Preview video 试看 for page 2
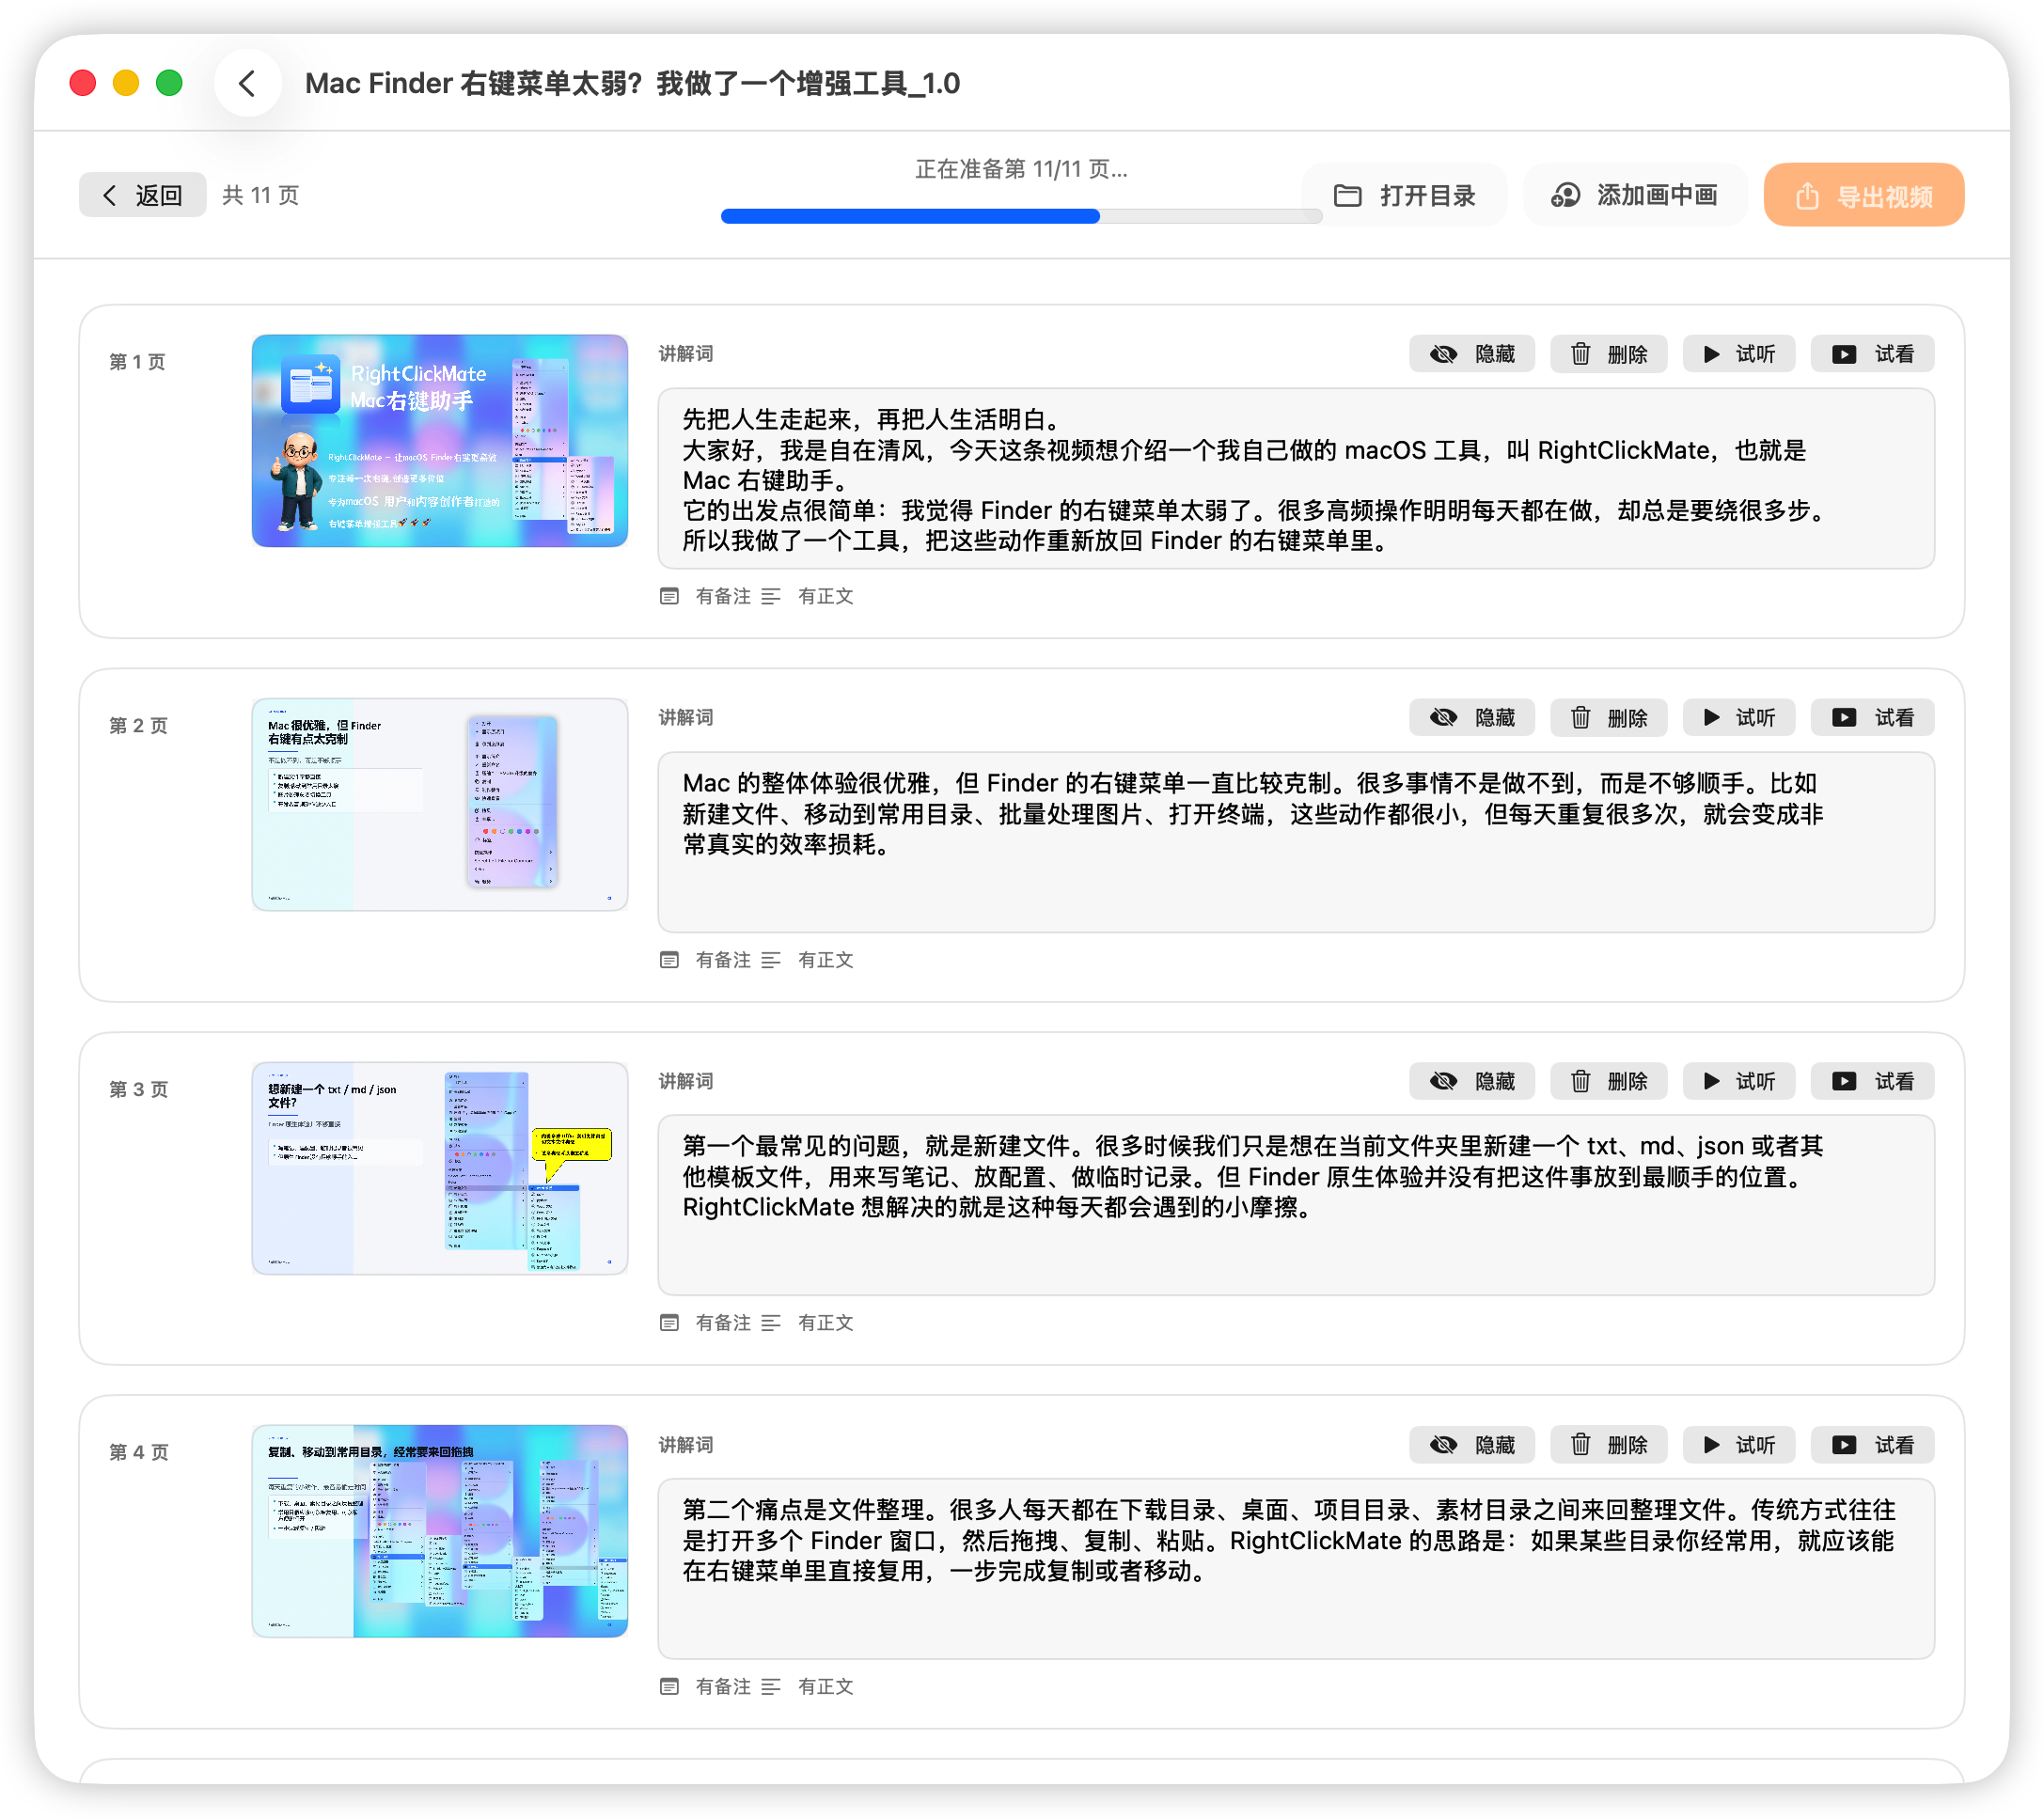The width and height of the screenshot is (2044, 1818). coord(1873,718)
